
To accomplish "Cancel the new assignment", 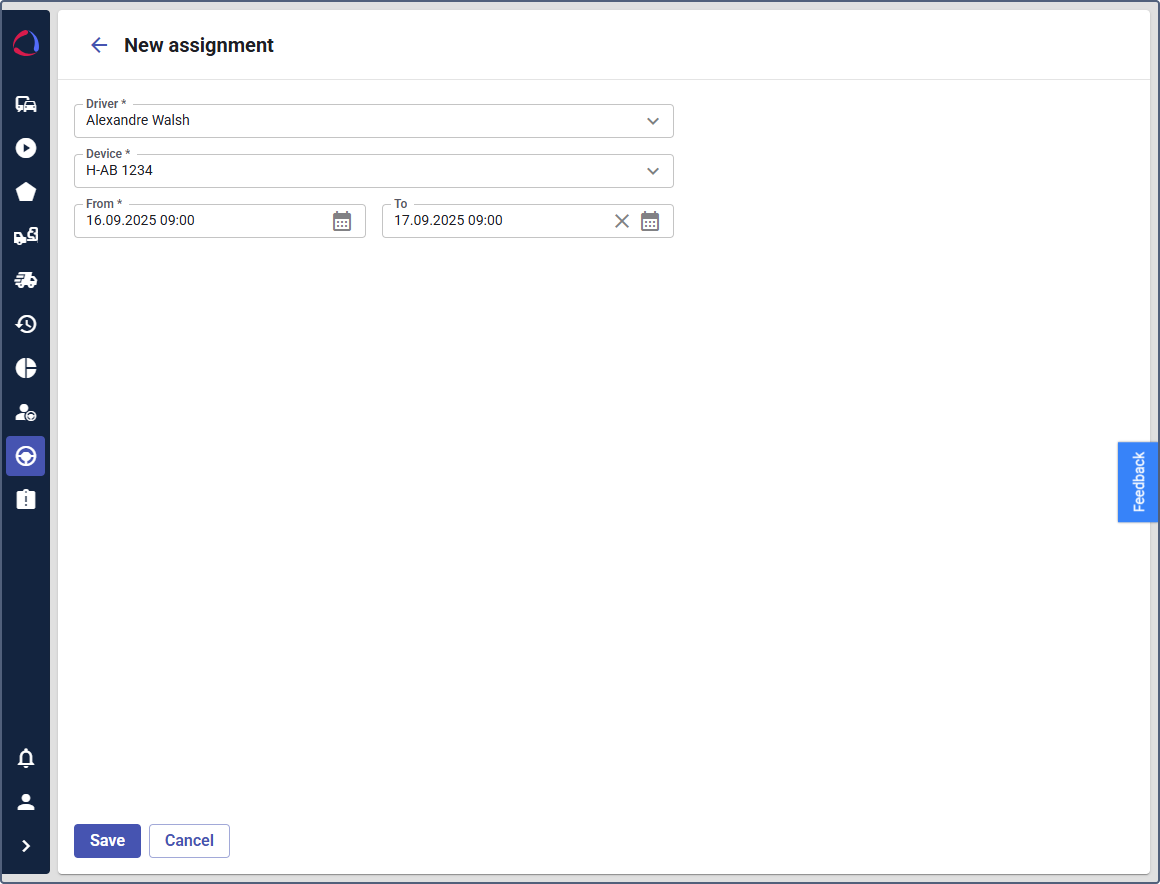I will [189, 841].
